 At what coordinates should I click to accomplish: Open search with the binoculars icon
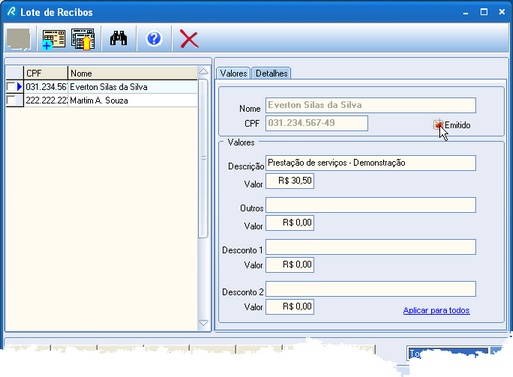(118, 38)
